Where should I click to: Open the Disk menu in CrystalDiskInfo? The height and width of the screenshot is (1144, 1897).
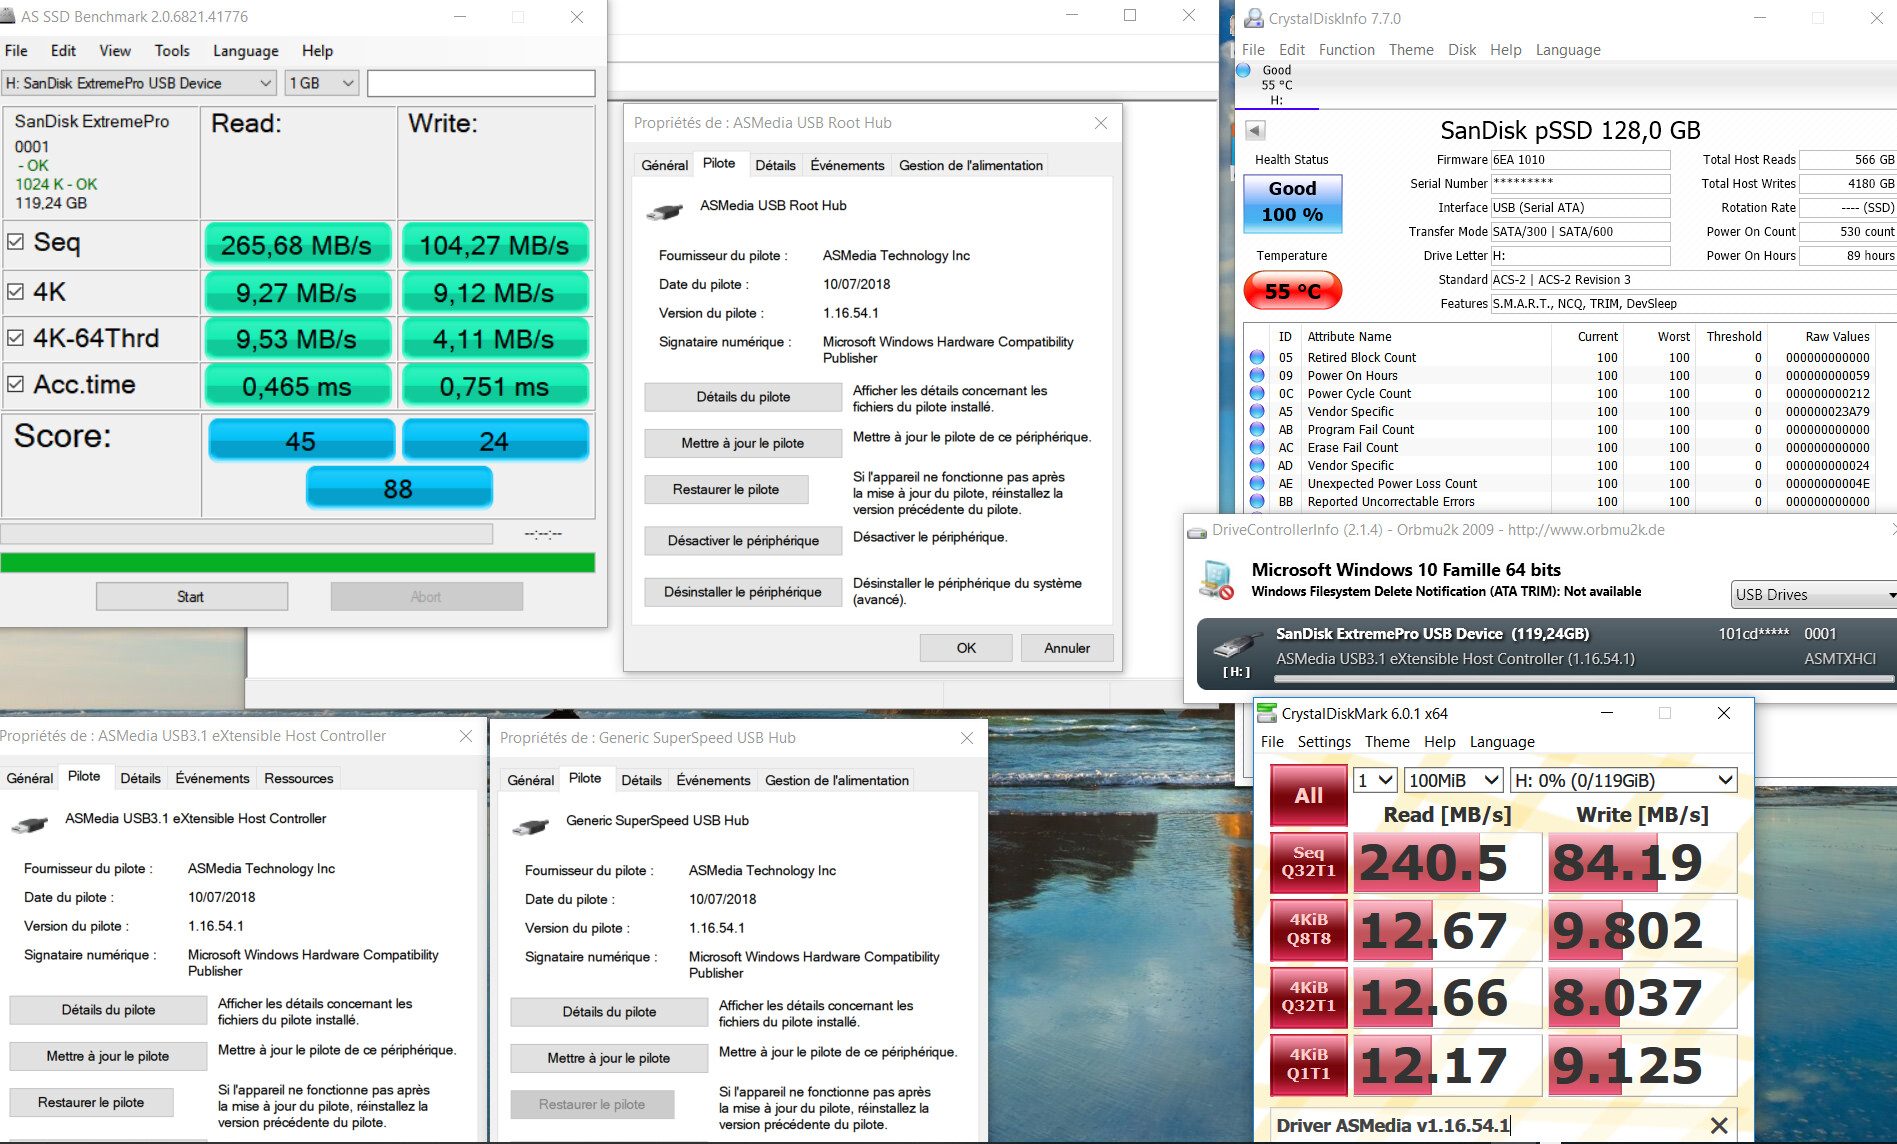click(1461, 50)
